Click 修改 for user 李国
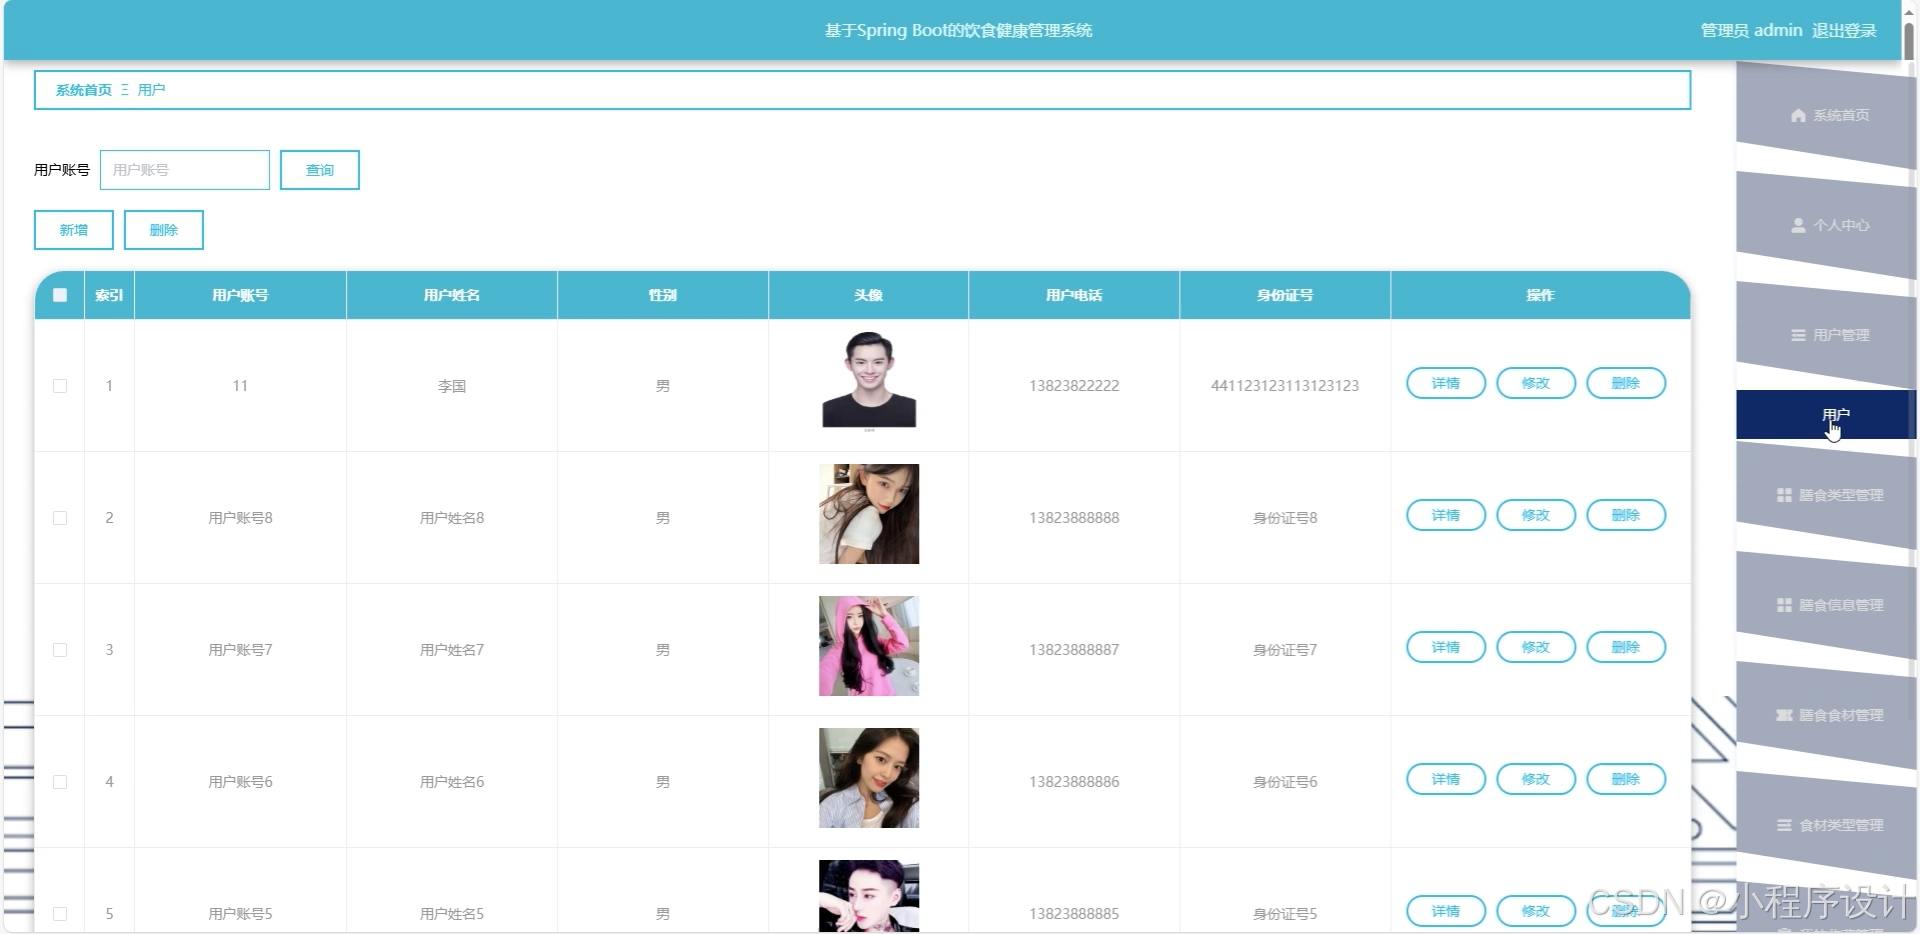This screenshot has width=1920, height=934. (x=1536, y=383)
